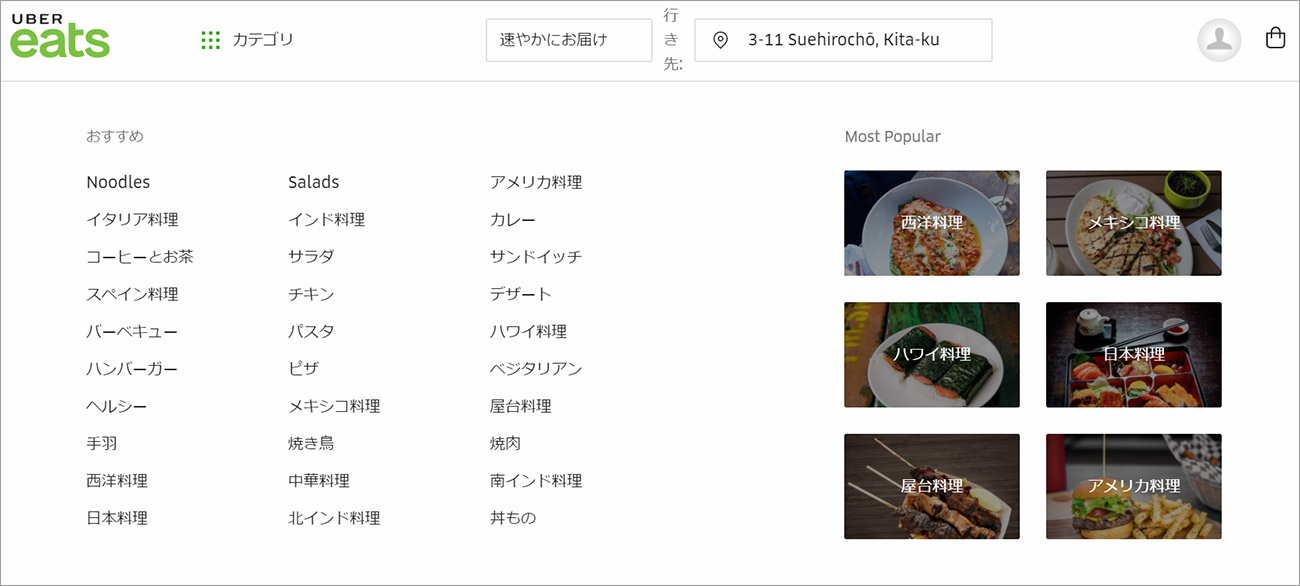This screenshot has width=1300, height=586.
Task: Select サラダ category
Action: tap(311, 257)
